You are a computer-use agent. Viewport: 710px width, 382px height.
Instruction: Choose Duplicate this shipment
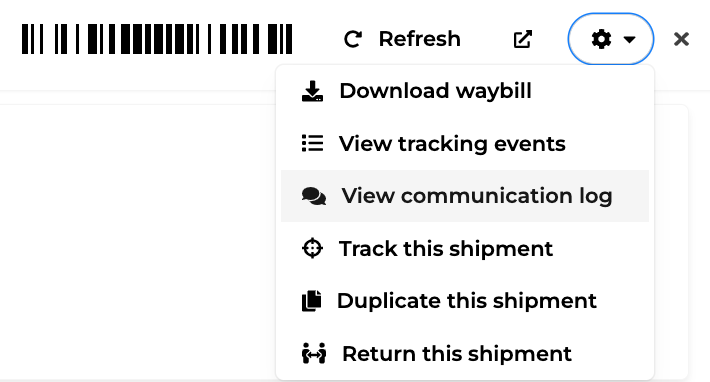(465, 301)
